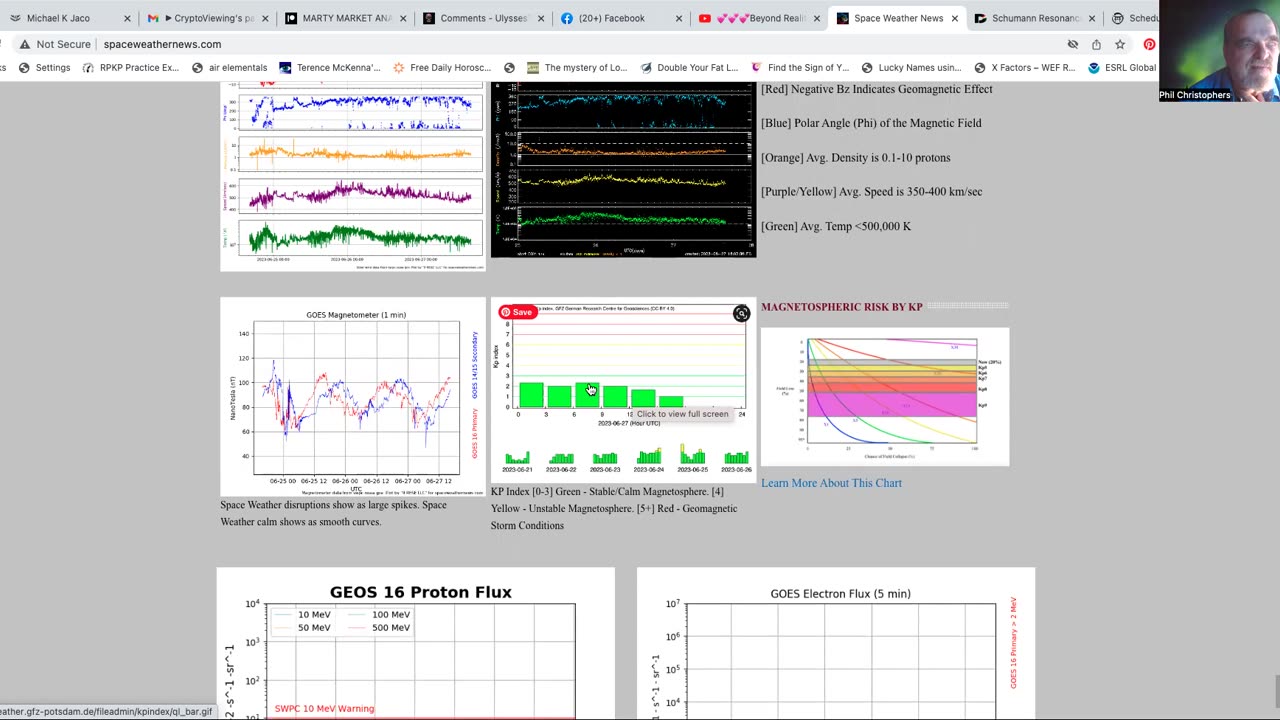1280x720 pixels.
Task: Open the Find the Sign of Y... bookmark
Action: (799, 67)
